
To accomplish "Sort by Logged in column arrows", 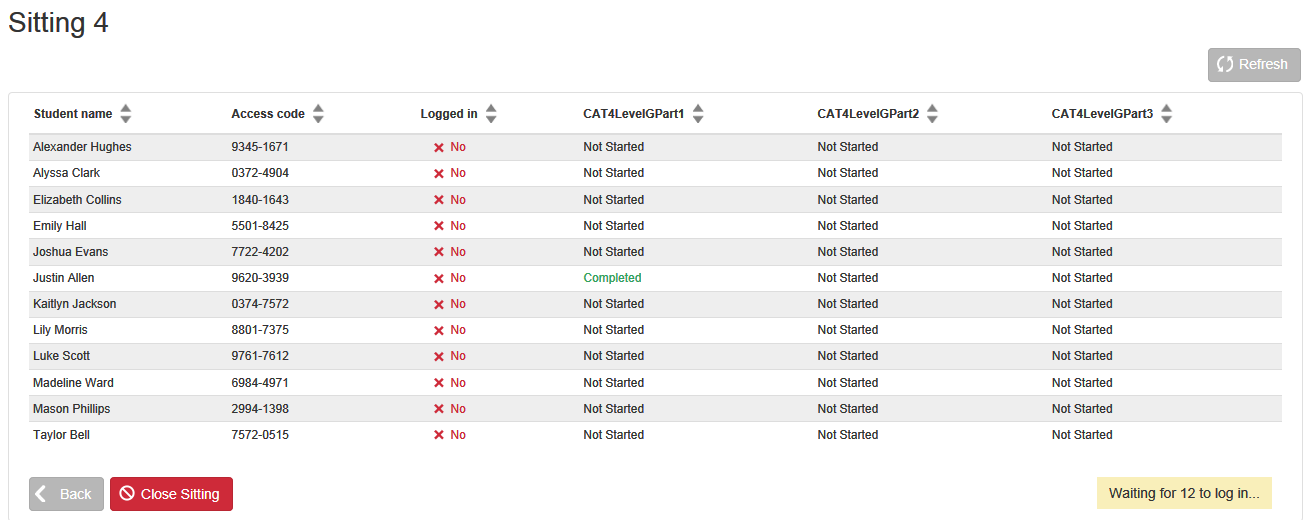I will click(491, 114).
